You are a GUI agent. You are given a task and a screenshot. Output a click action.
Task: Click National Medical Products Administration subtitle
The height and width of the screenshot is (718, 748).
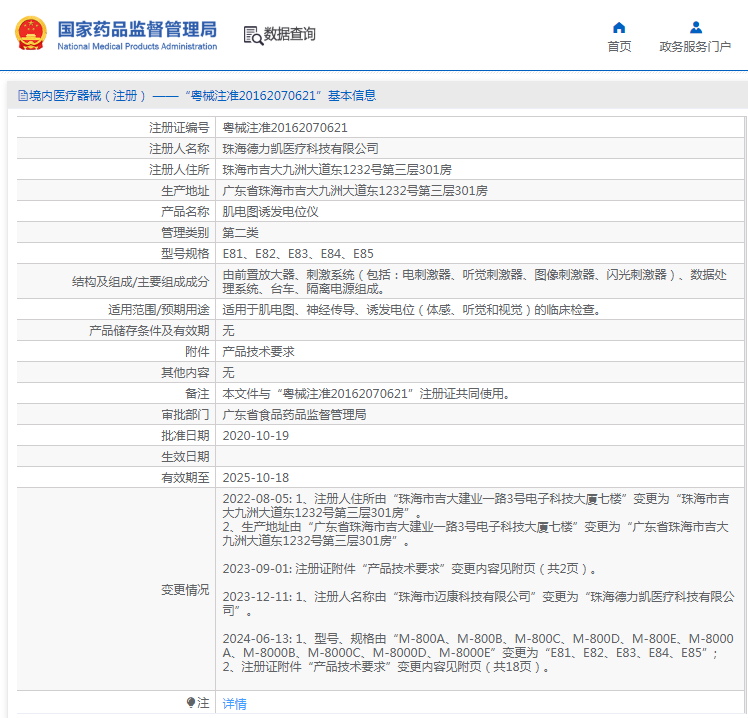click(x=137, y=46)
